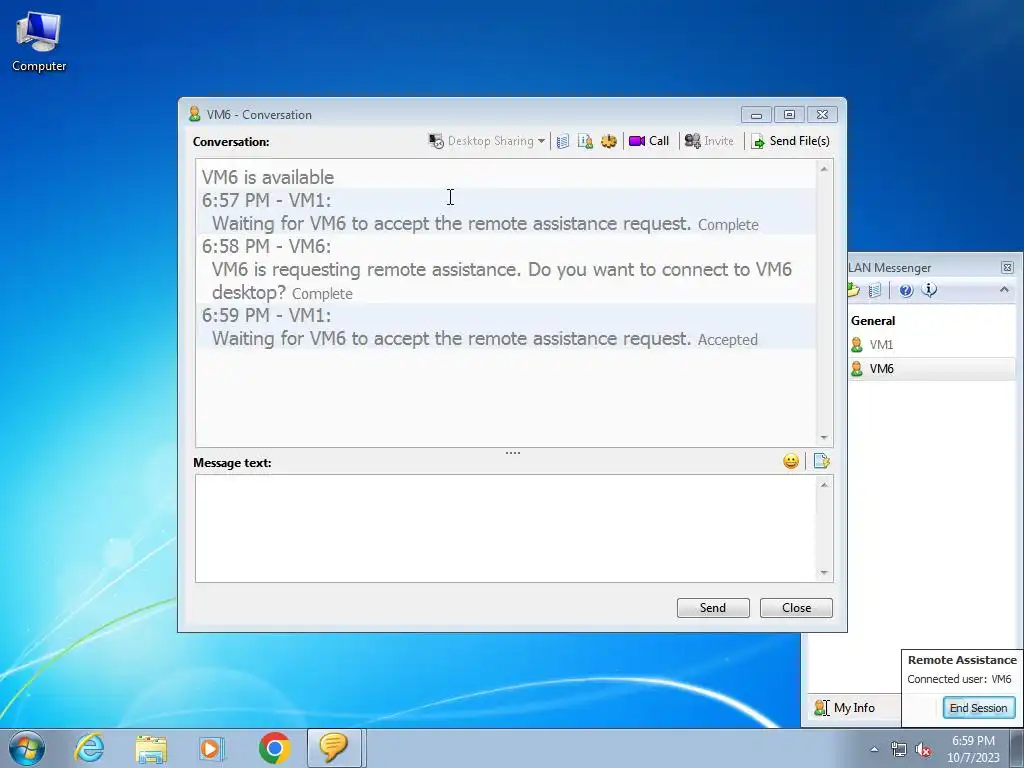Send the message with Send button
1024x768 pixels.
[713, 607]
